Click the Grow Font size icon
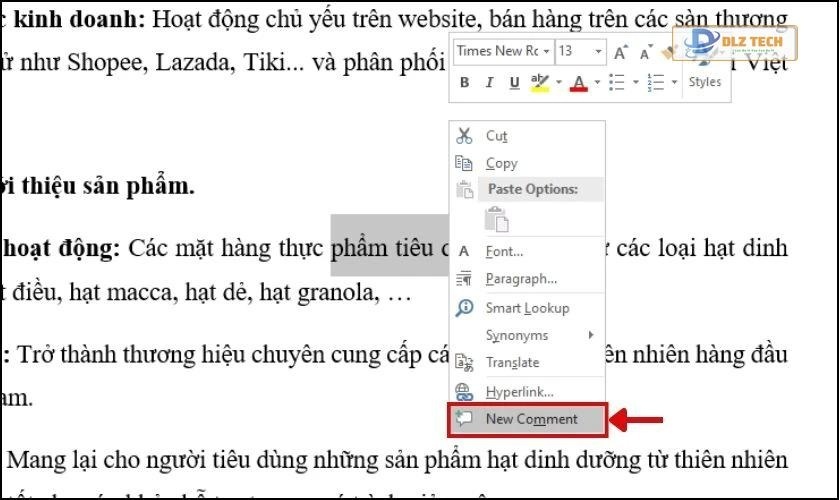Image resolution: width=840 pixels, height=500 pixels. coord(621,52)
